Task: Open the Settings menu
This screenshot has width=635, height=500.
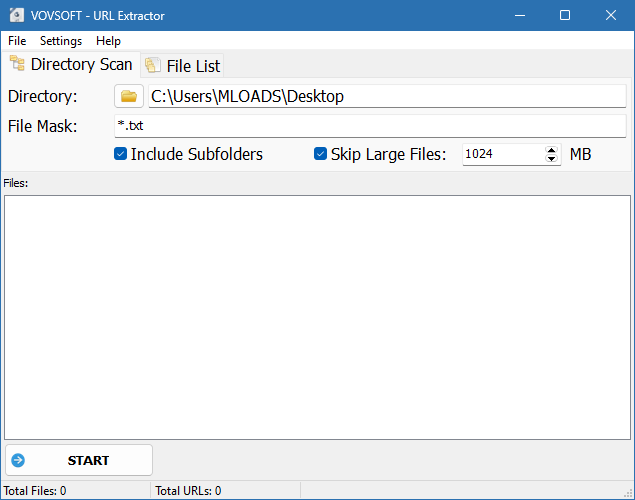Action: click(61, 41)
